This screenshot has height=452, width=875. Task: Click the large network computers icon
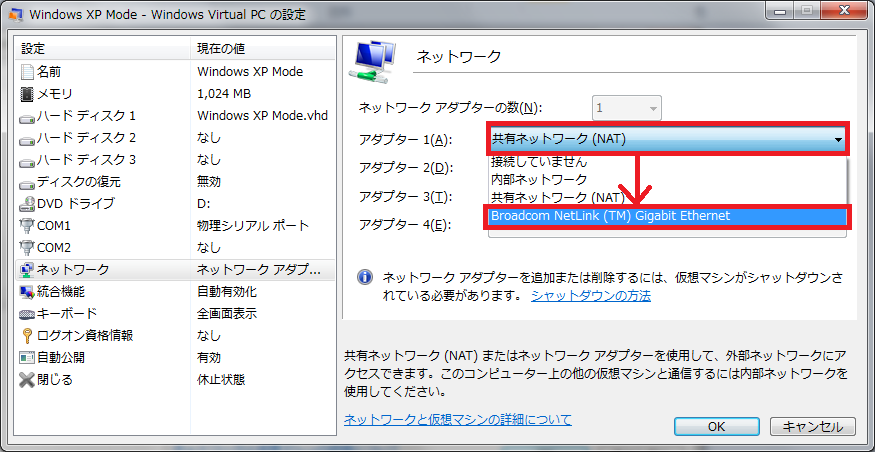coord(372,62)
